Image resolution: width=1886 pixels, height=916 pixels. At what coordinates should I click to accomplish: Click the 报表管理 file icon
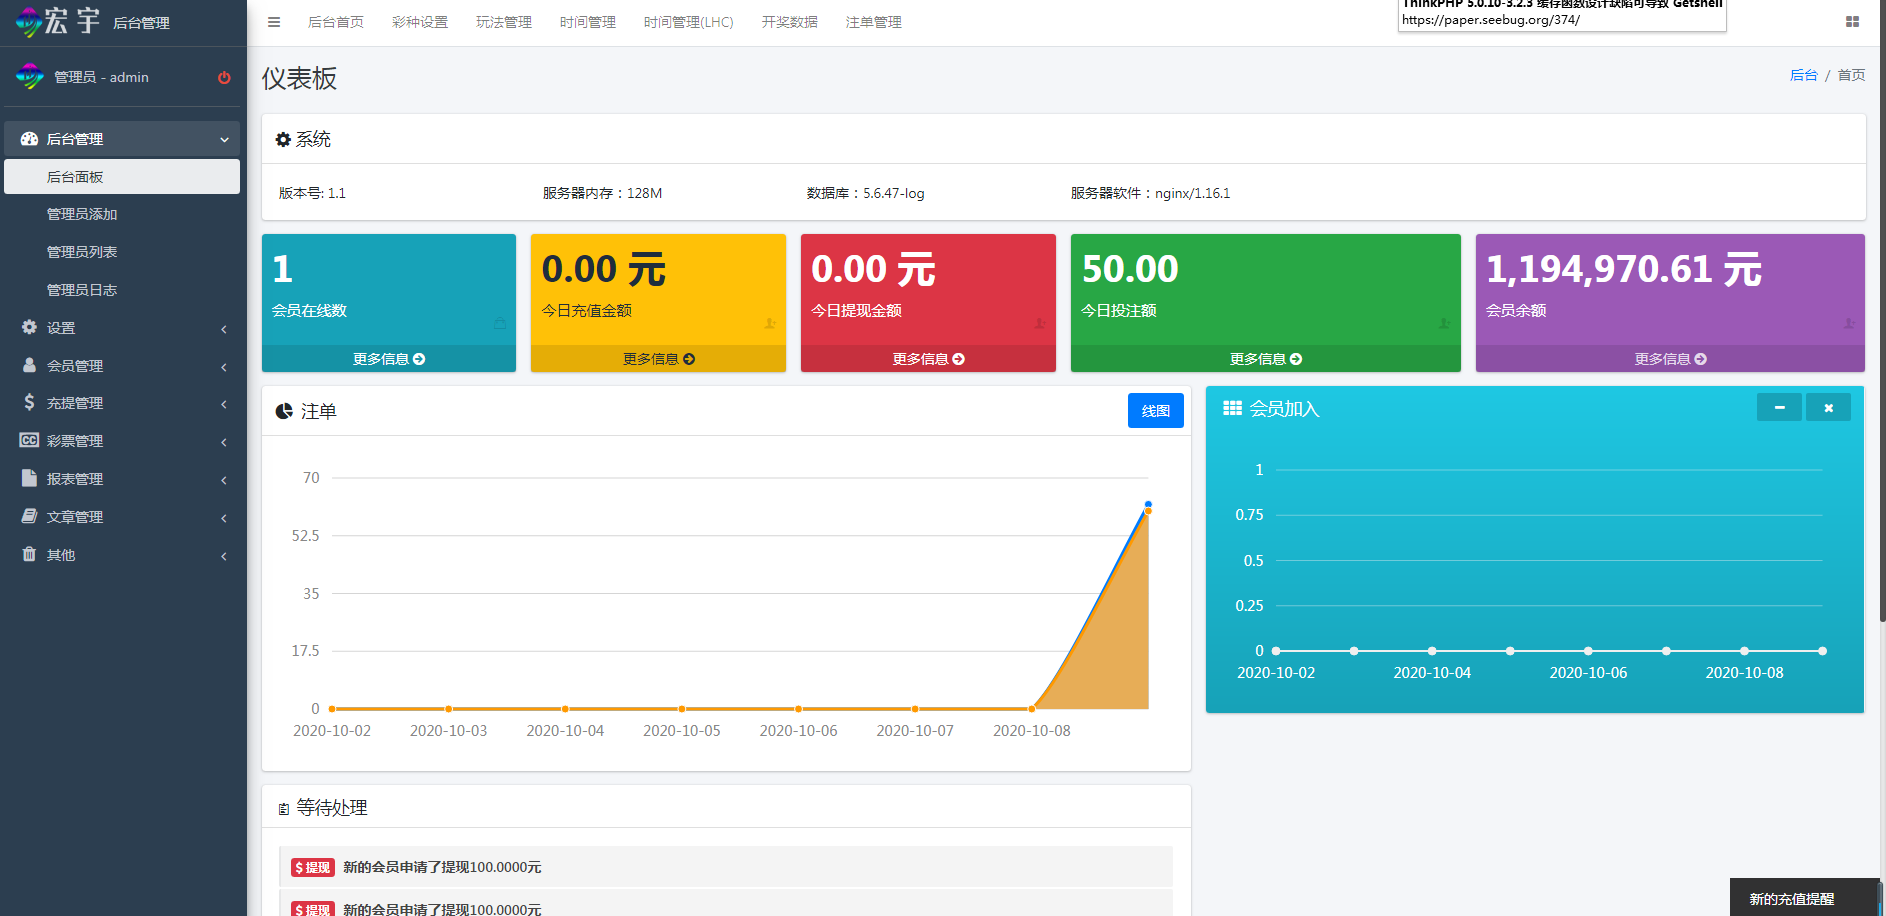coord(29,478)
